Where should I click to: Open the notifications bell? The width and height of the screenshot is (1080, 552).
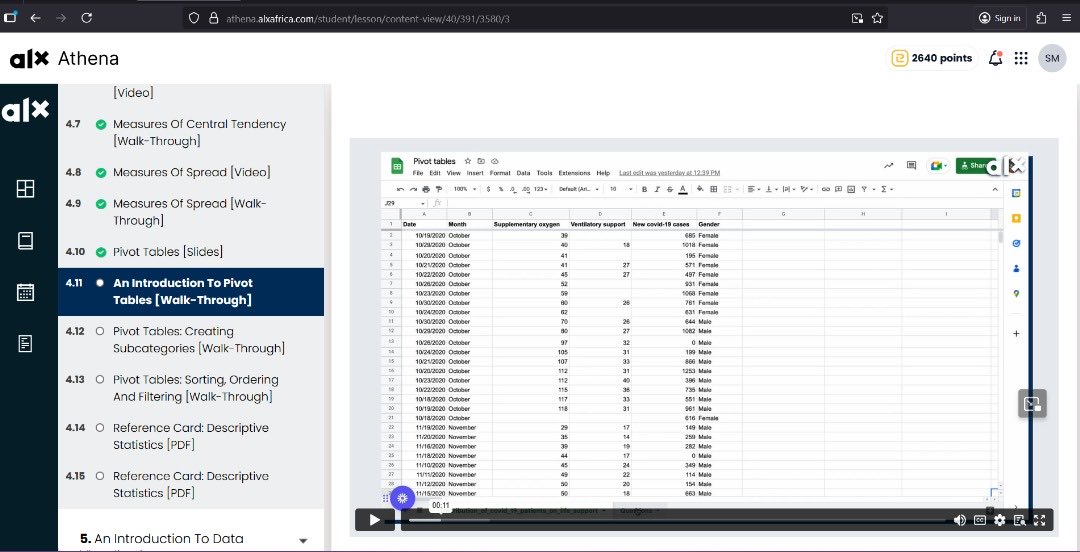995,59
